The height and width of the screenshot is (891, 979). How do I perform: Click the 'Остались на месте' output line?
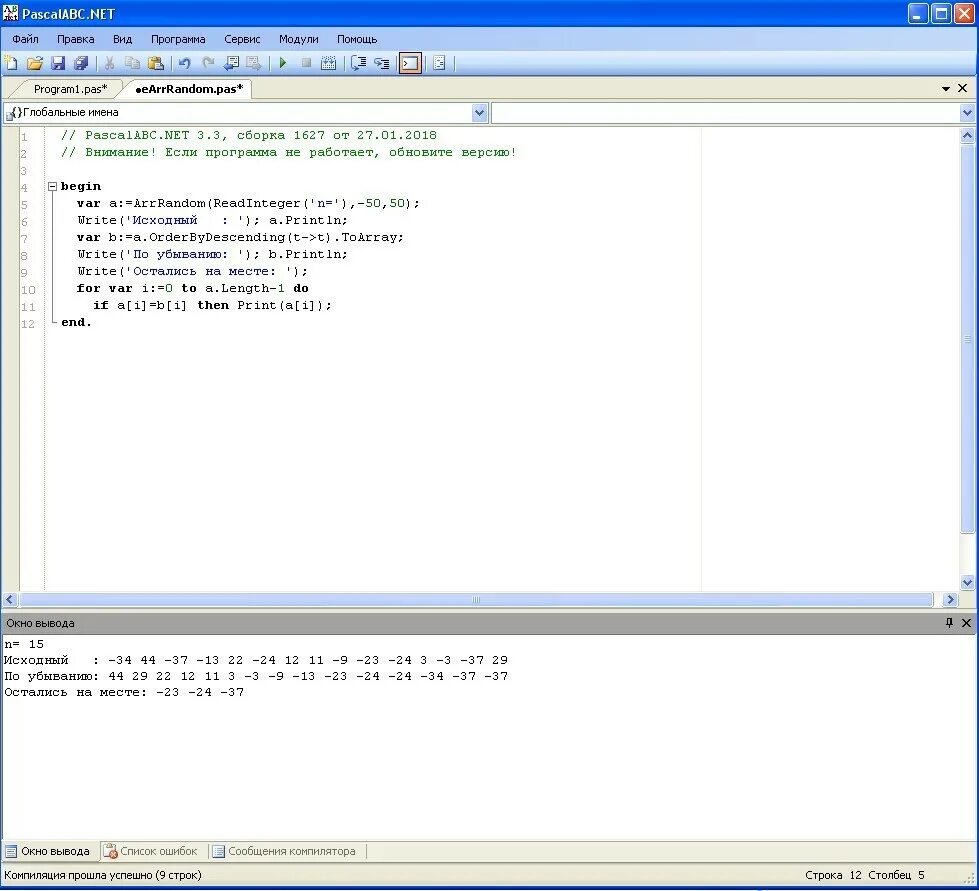124,692
